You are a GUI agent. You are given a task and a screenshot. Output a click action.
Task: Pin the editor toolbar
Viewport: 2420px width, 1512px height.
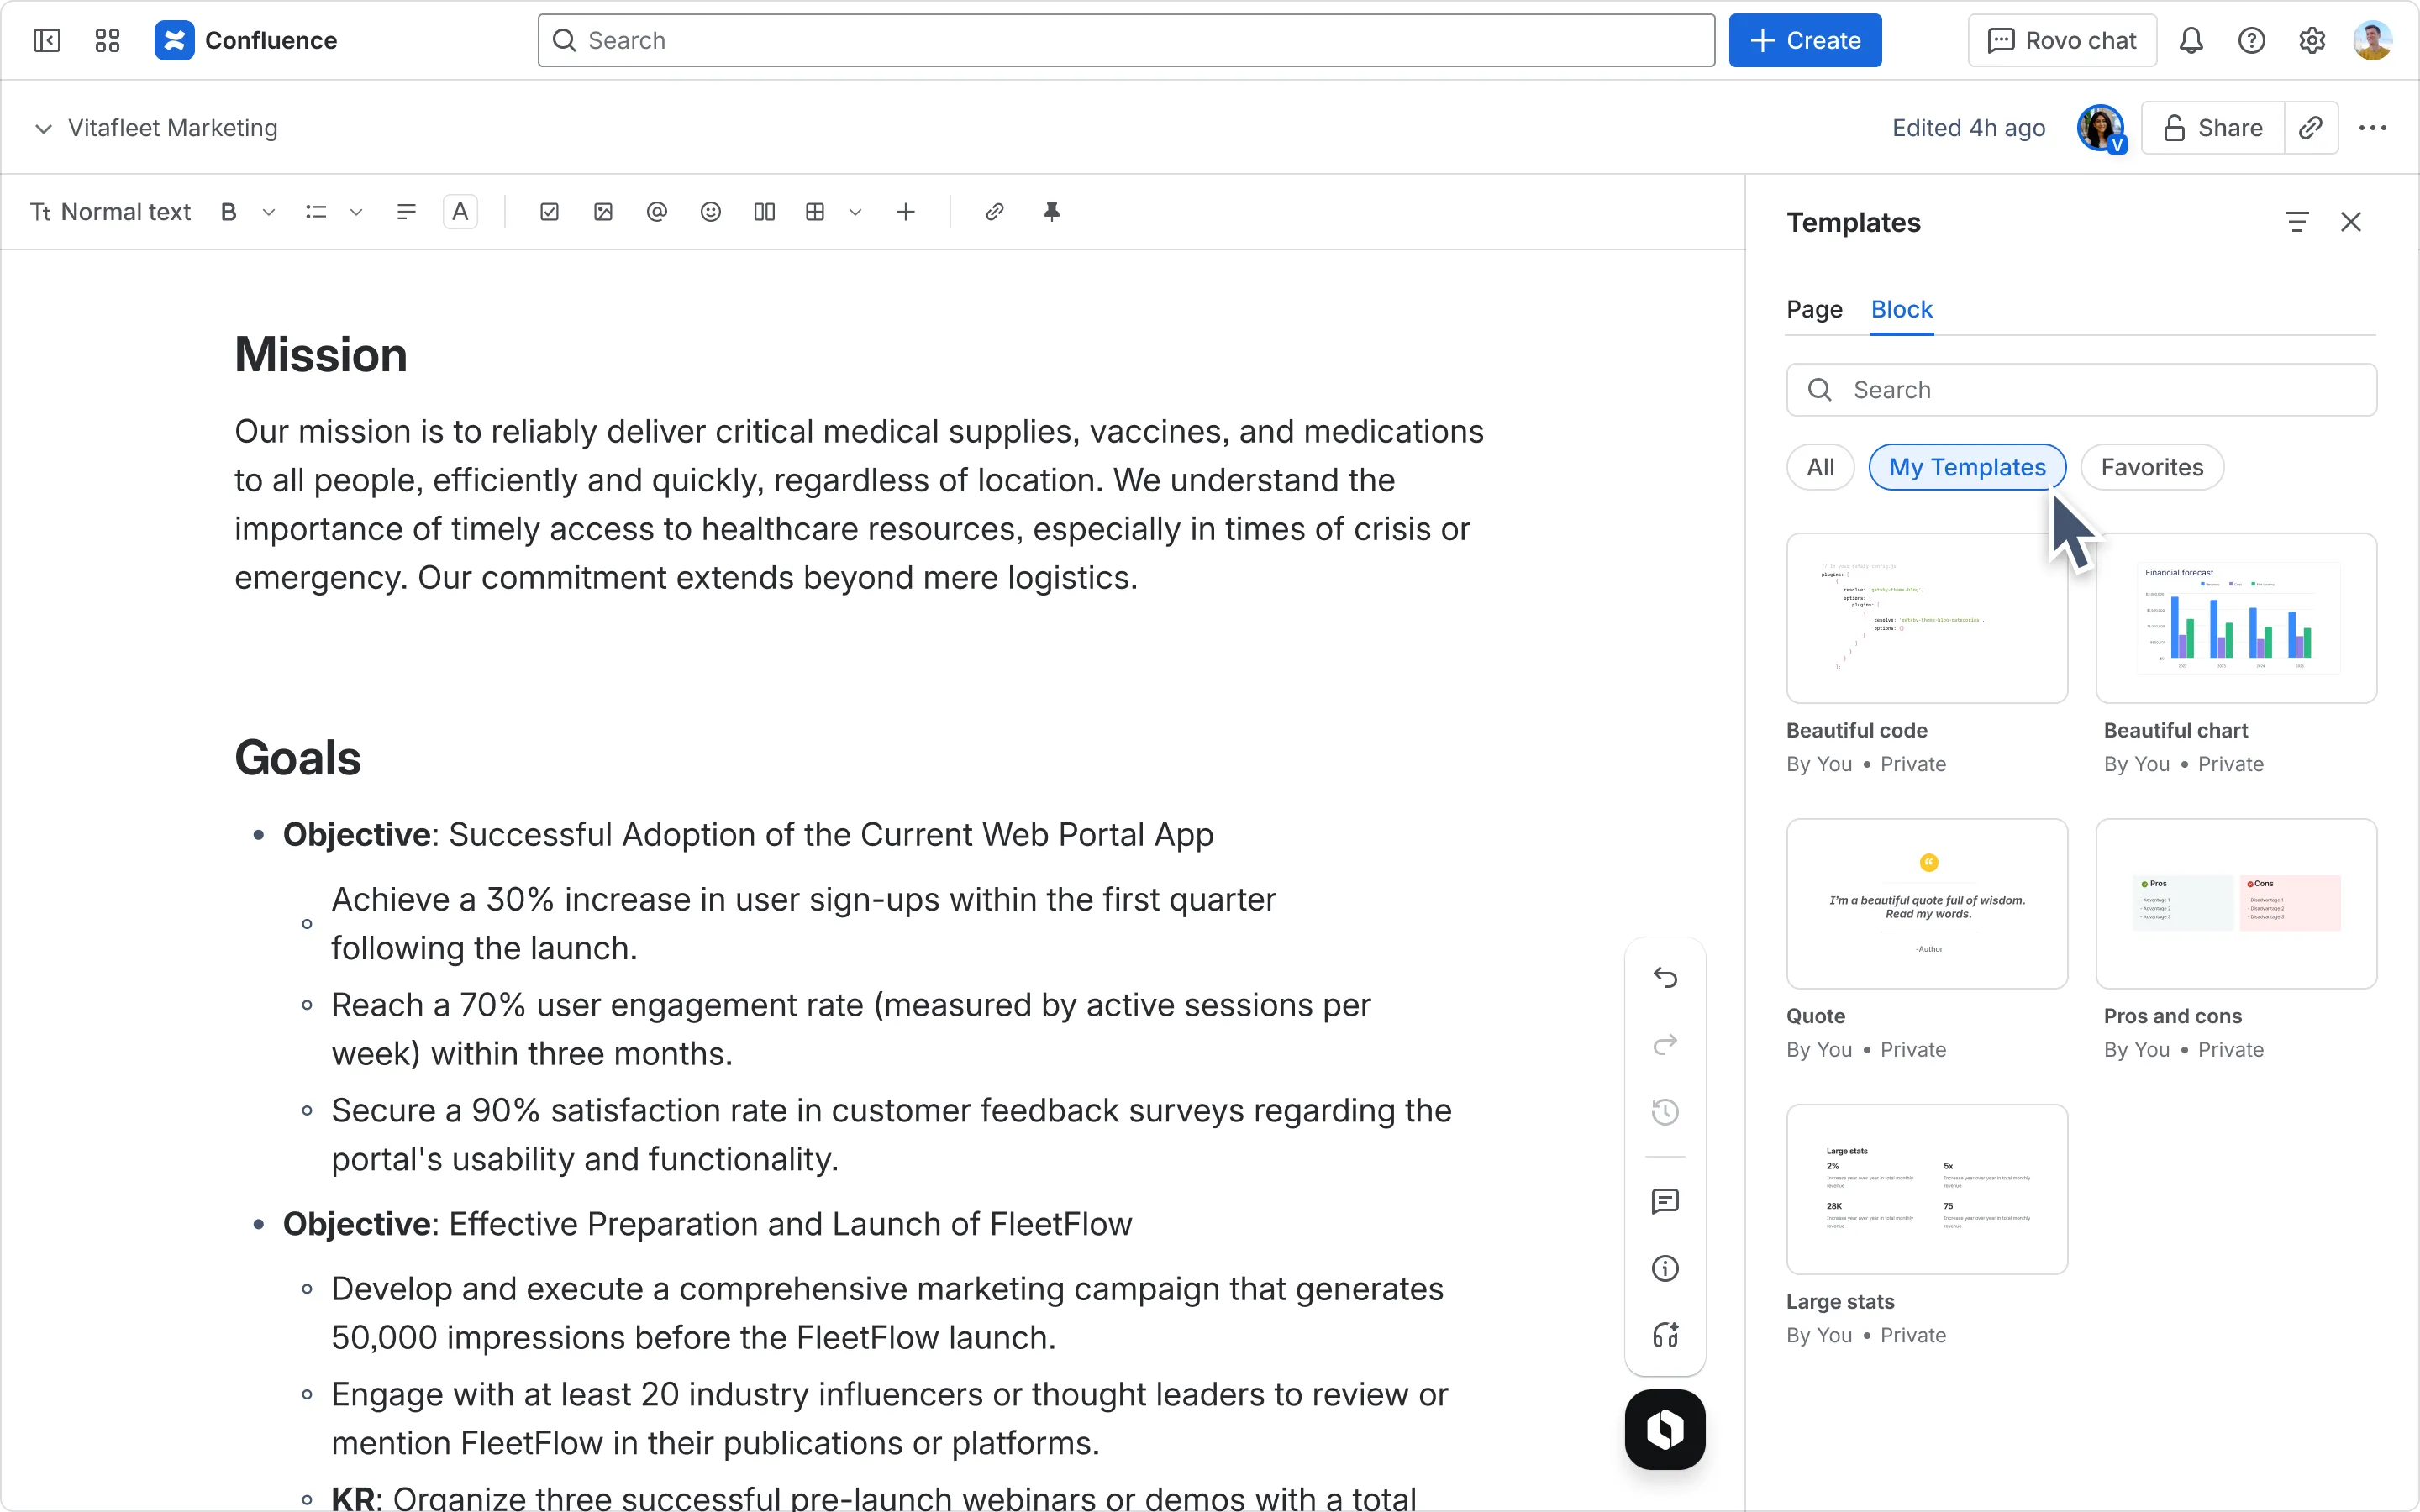click(x=1051, y=212)
